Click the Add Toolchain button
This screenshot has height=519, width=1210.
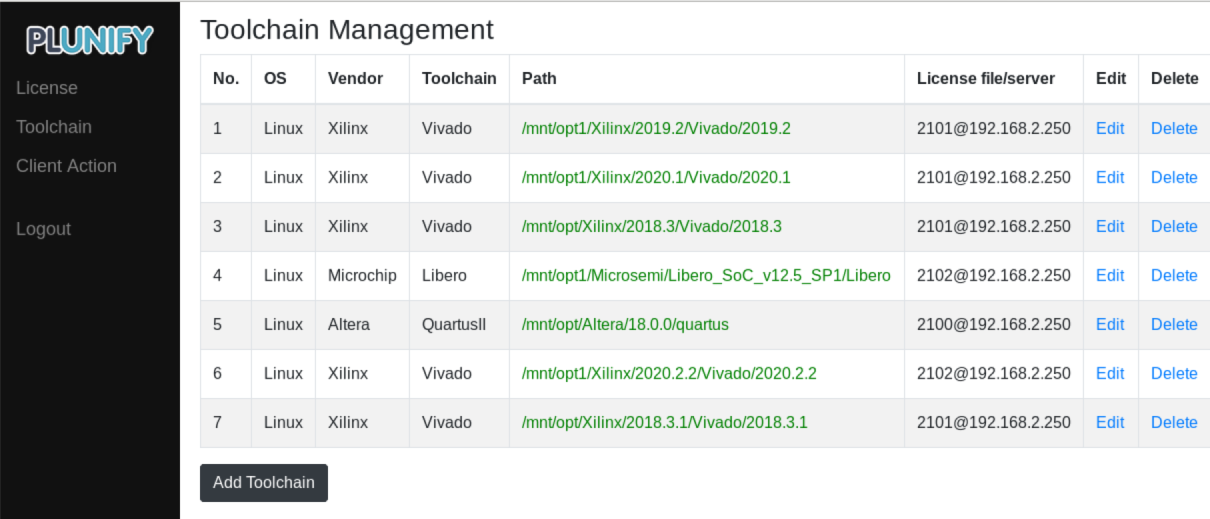pyautogui.click(x=264, y=482)
